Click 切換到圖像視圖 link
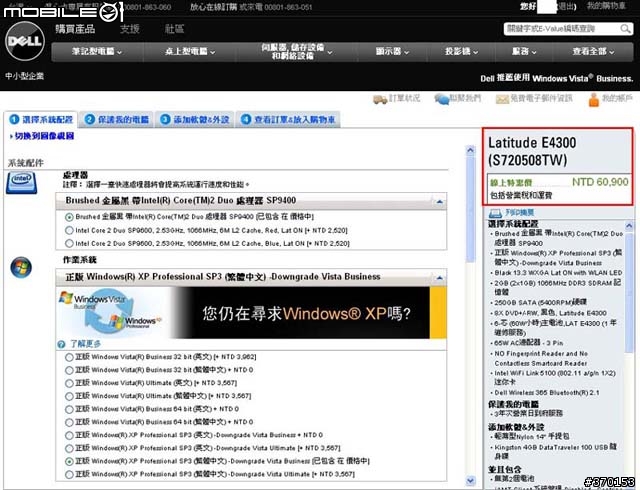This screenshot has width=640, height=490. (42, 136)
